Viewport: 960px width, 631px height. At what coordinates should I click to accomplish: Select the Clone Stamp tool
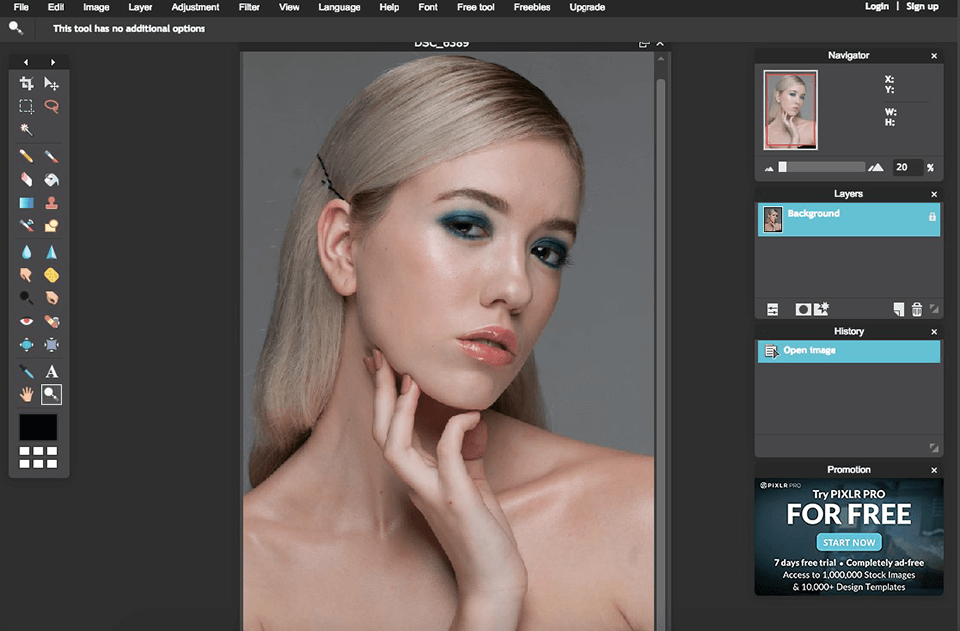(51, 202)
